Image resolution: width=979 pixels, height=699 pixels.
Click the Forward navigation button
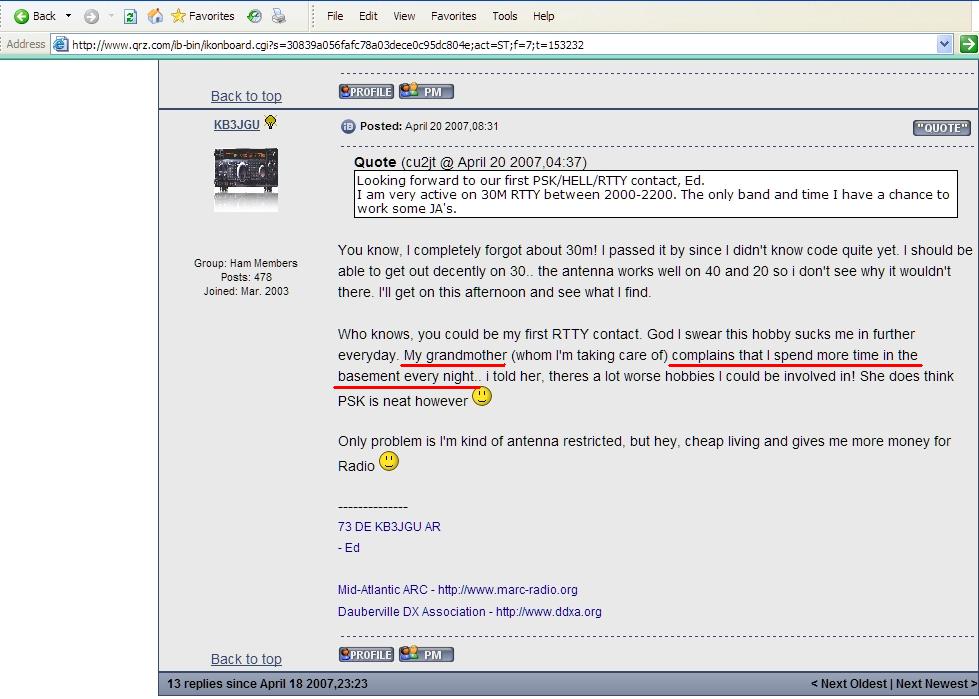coord(91,17)
